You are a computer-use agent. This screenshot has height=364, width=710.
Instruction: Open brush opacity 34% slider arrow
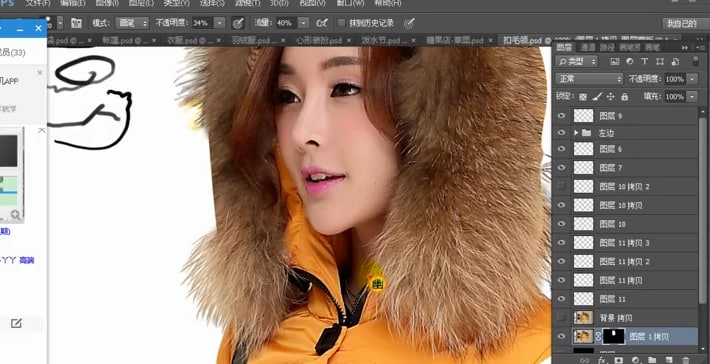[x=220, y=23]
